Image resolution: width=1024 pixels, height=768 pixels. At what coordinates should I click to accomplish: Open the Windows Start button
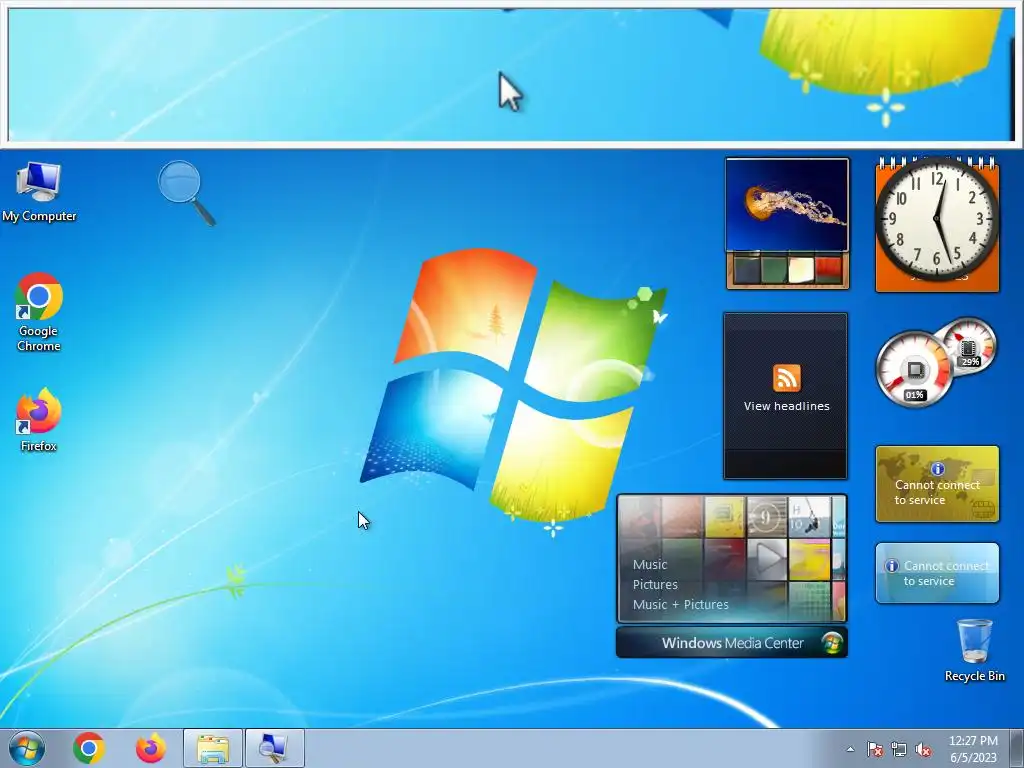point(27,748)
